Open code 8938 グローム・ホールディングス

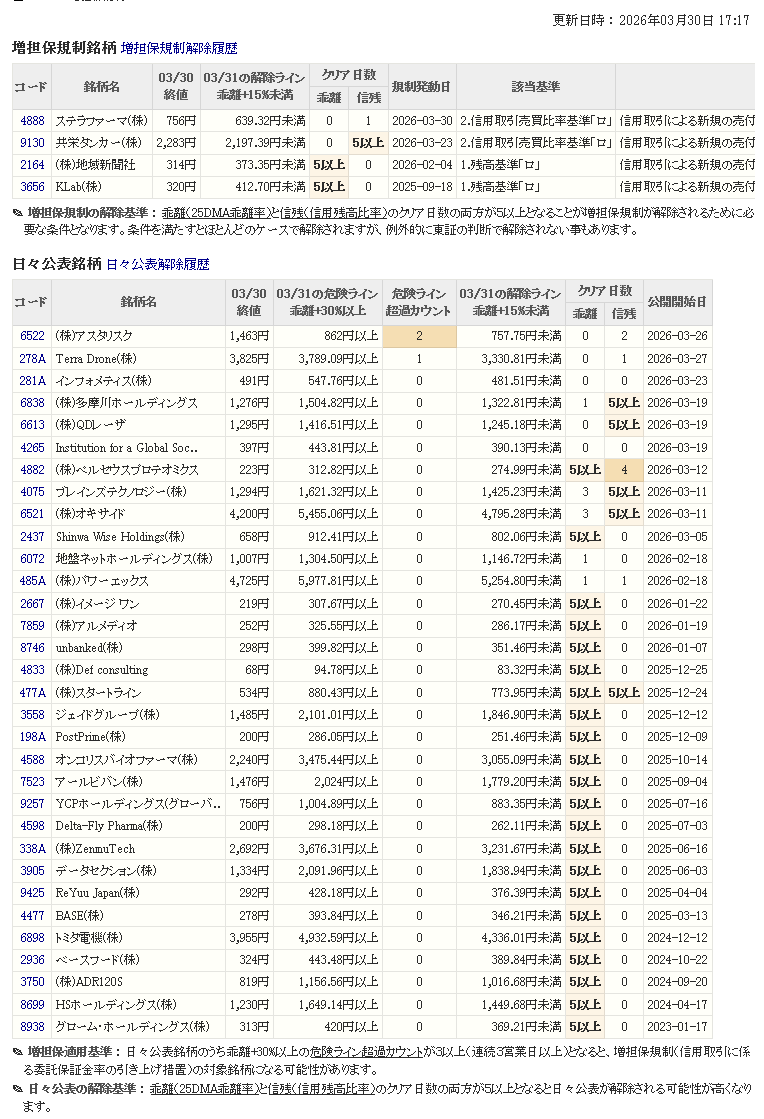tap(32, 1026)
